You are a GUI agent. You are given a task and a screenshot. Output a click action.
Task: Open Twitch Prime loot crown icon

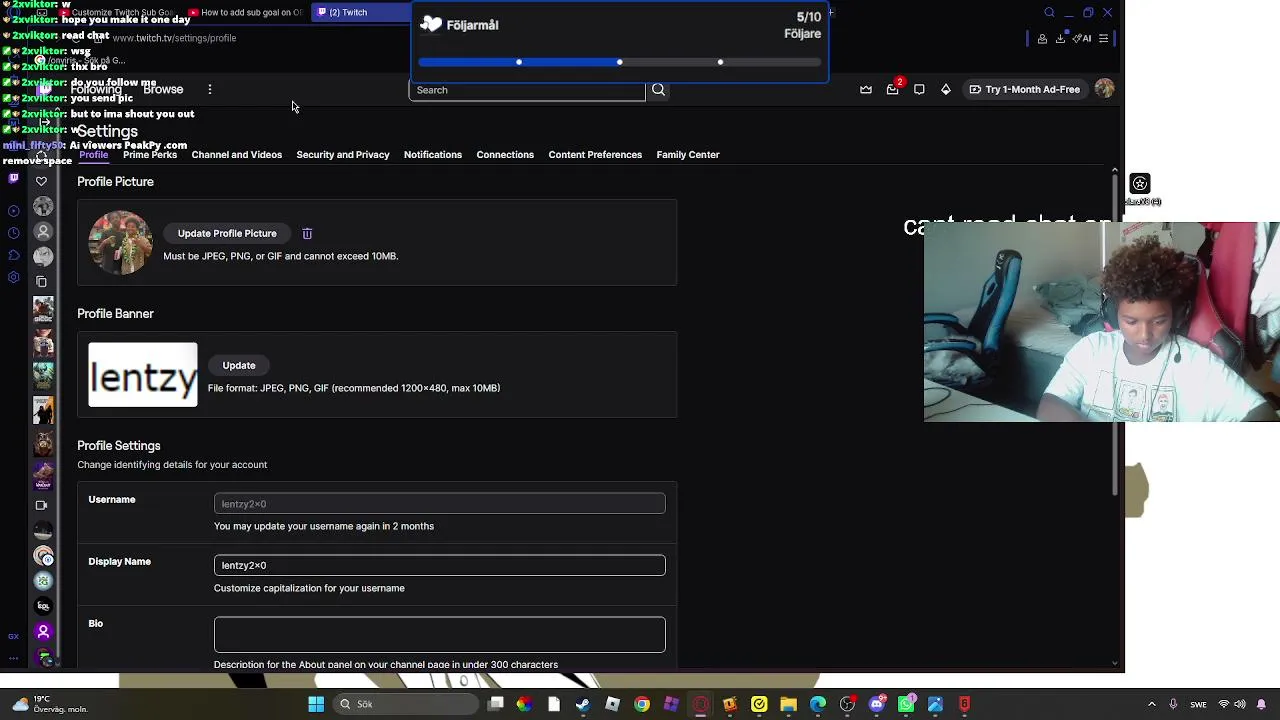click(x=866, y=90)
